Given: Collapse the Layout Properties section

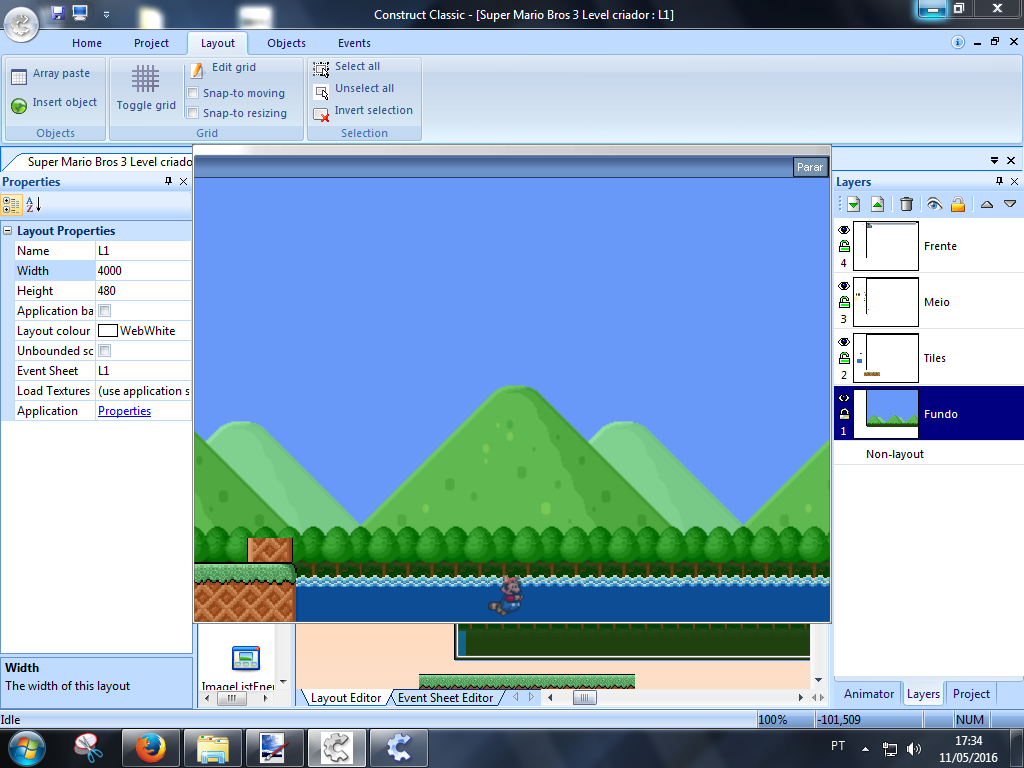Looking at the screenshot, I should pyautogui.click(x=8, y=231).
